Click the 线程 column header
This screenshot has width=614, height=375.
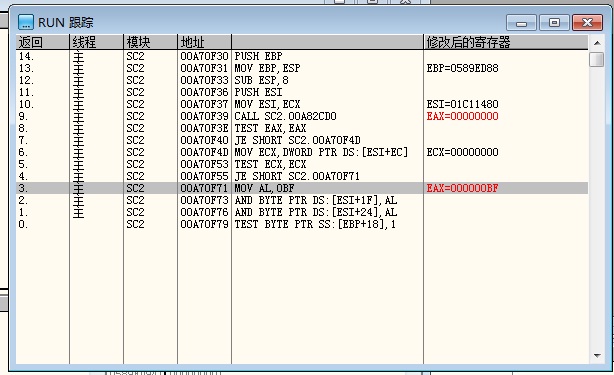97,42
